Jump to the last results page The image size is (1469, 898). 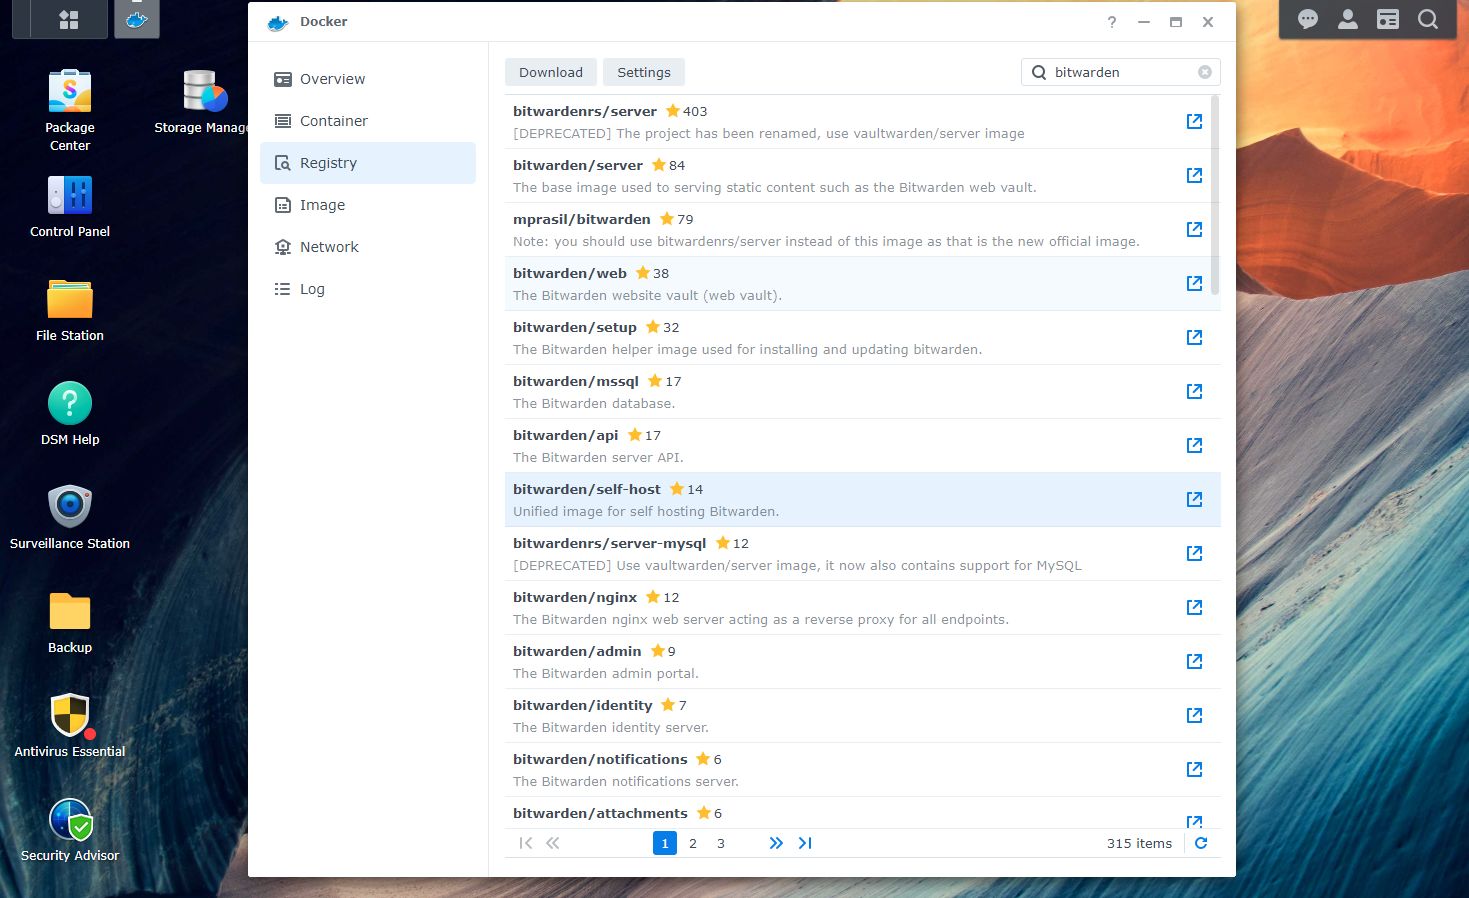[x=805, y=843]
